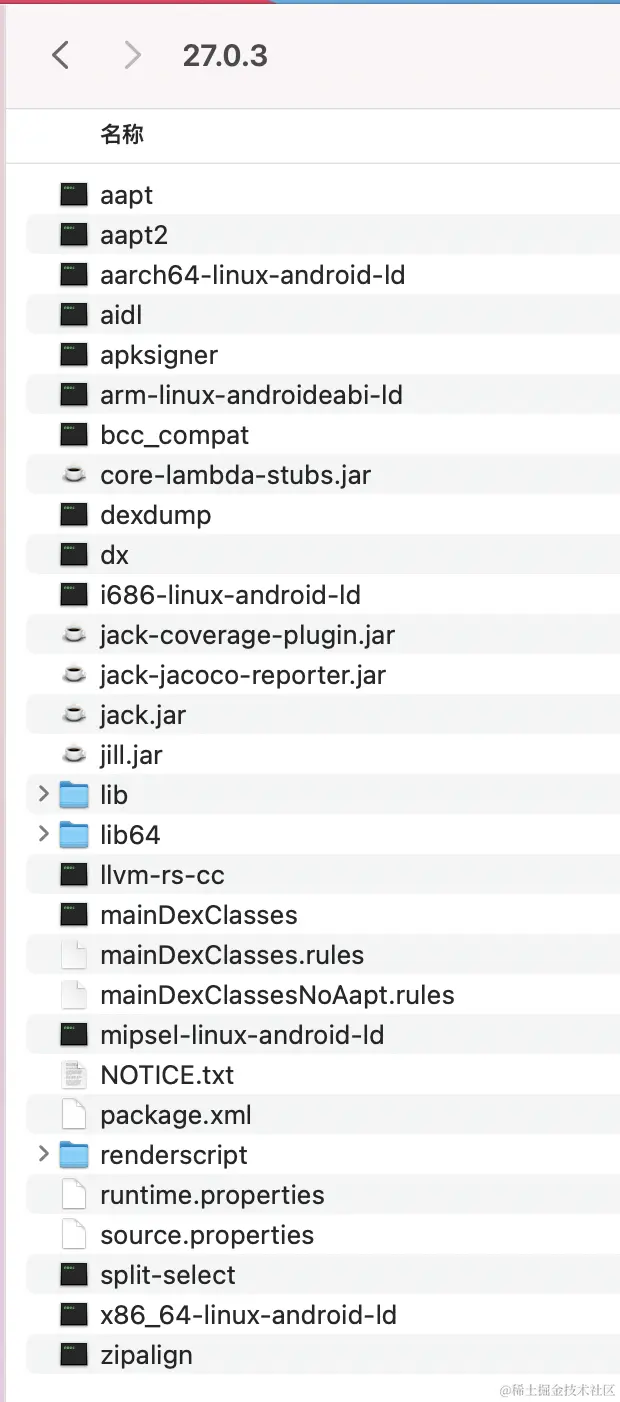Click the lib folder icon
Screen dimensions: 620x1402
(x=74, y=795)
